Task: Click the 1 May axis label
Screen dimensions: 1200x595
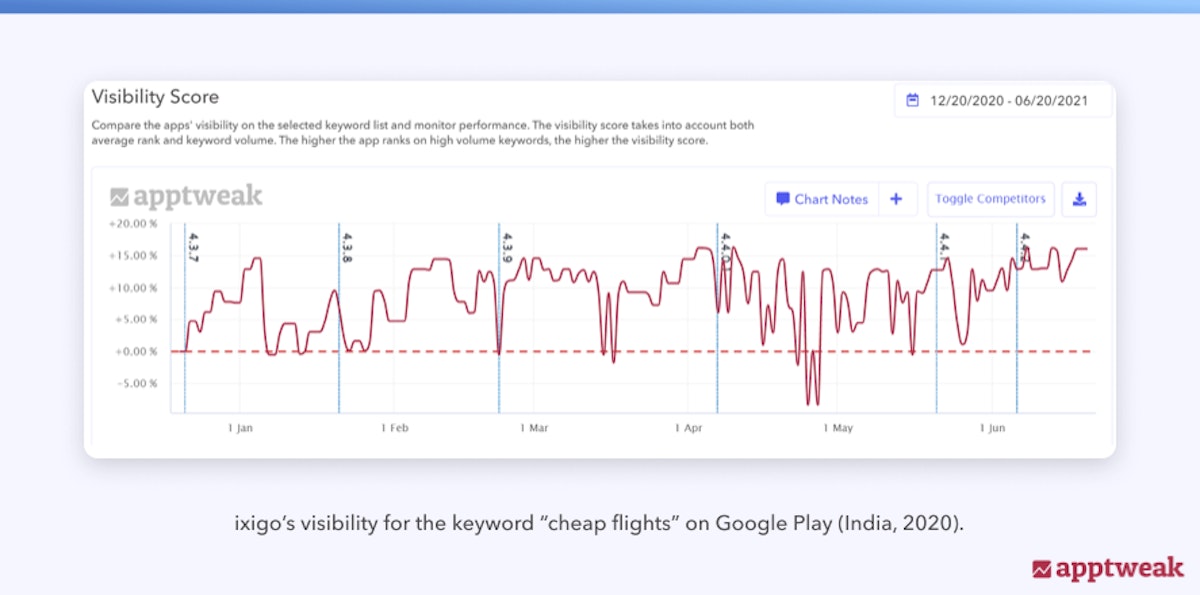Action: click(838, 428)
